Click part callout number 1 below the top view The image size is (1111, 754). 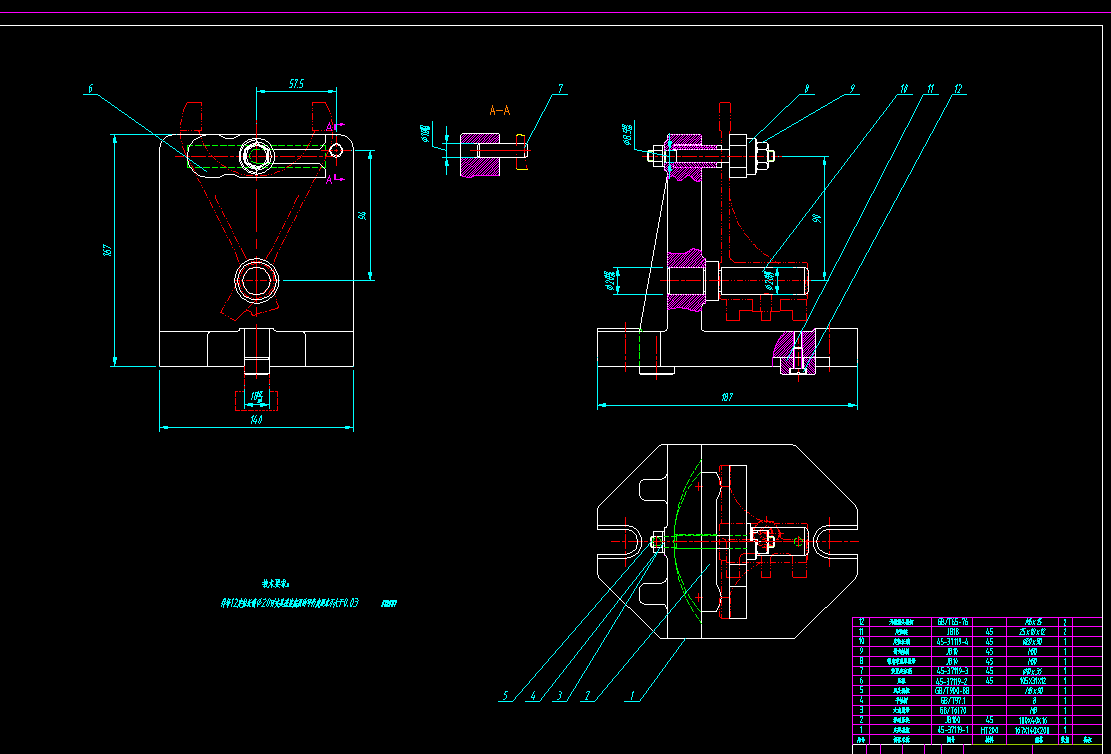point(632,697)
